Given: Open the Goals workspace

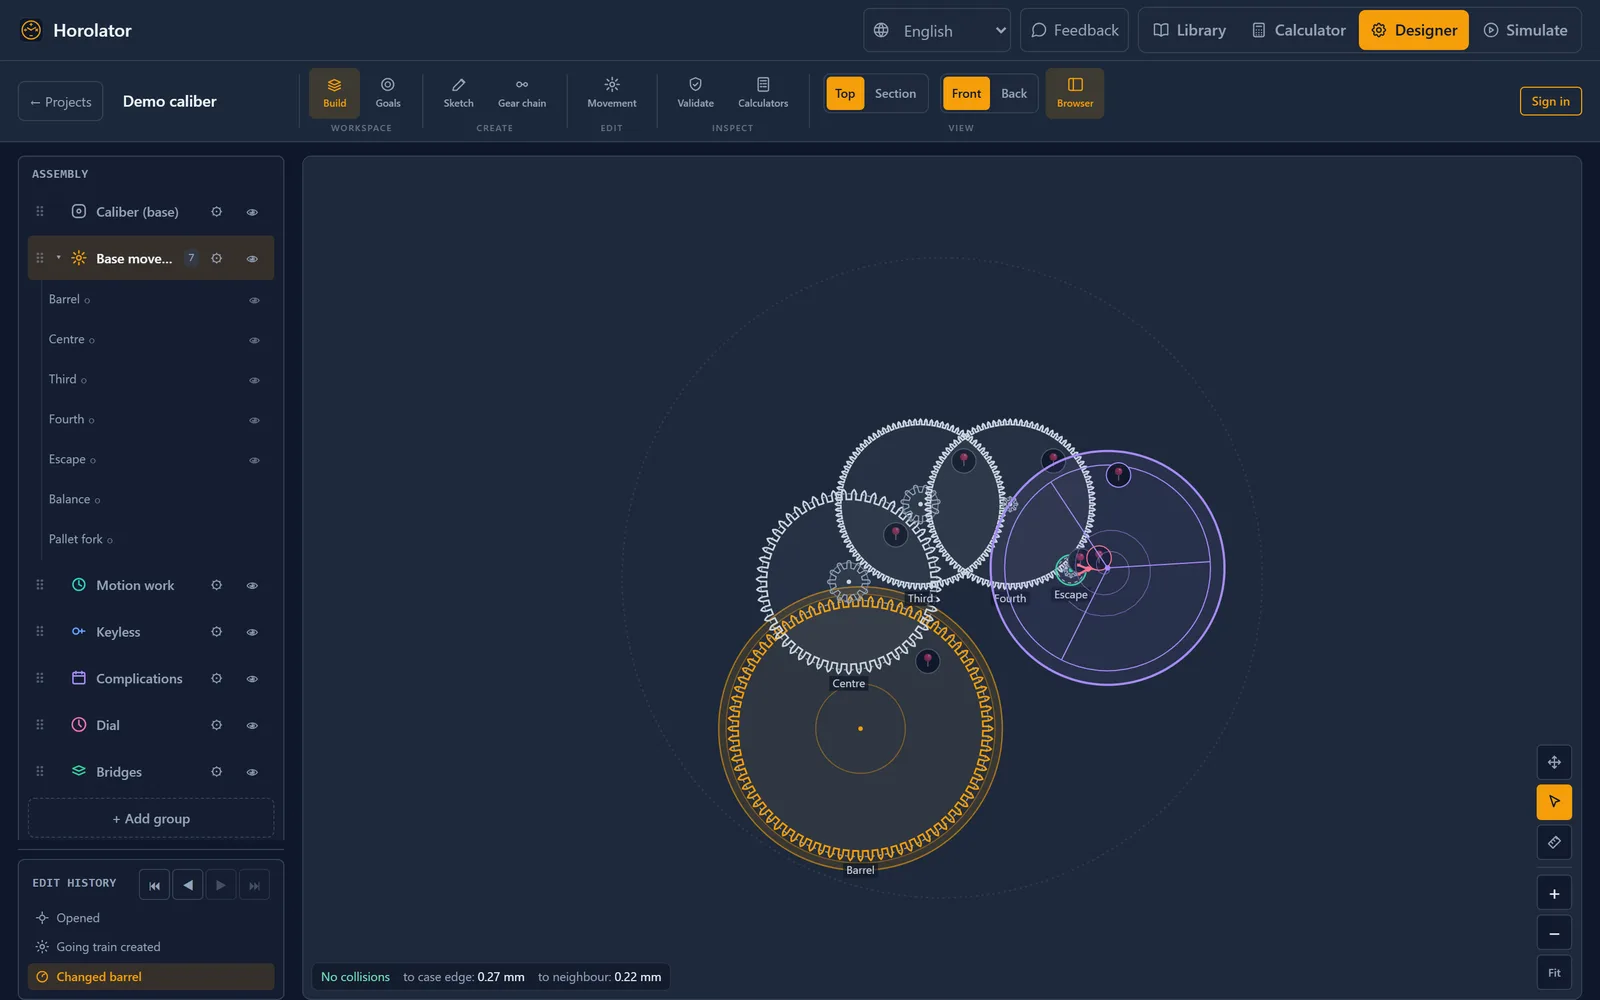Looking at the screenshot, I should (388, 93).
